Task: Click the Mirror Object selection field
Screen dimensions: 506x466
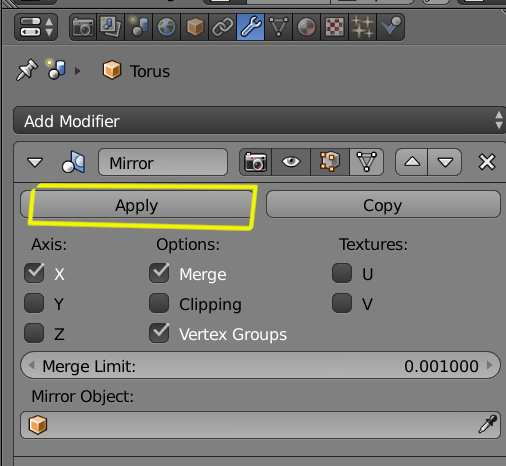Action: [x=260, y=425]
